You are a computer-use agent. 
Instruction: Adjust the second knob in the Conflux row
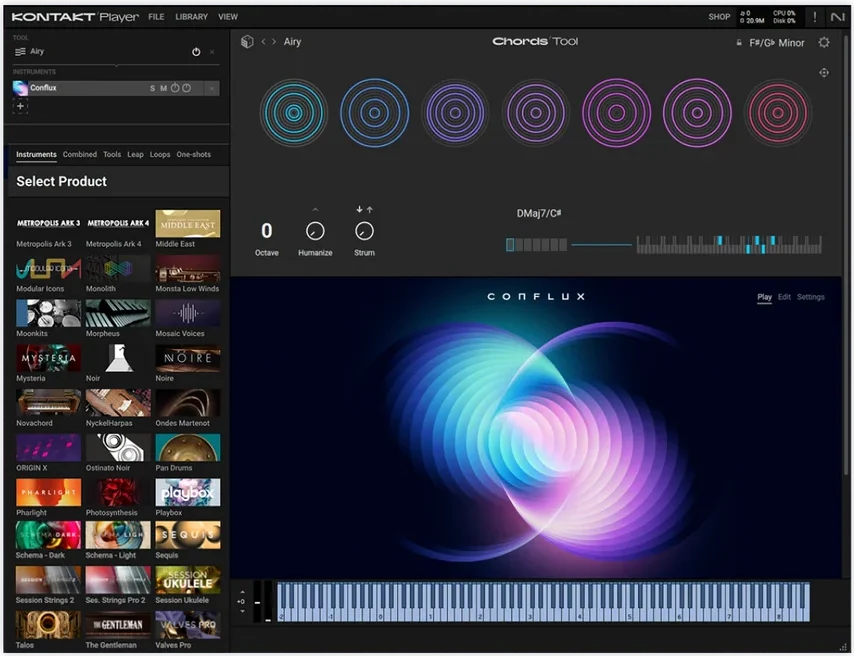tap(186, 88)
